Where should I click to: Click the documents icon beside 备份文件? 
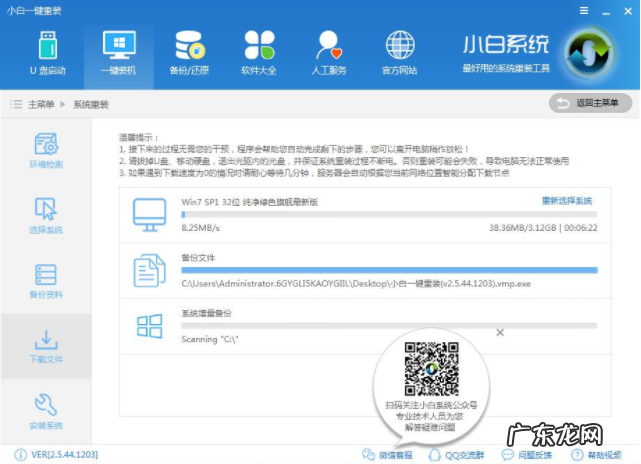(x=150, y=271)
